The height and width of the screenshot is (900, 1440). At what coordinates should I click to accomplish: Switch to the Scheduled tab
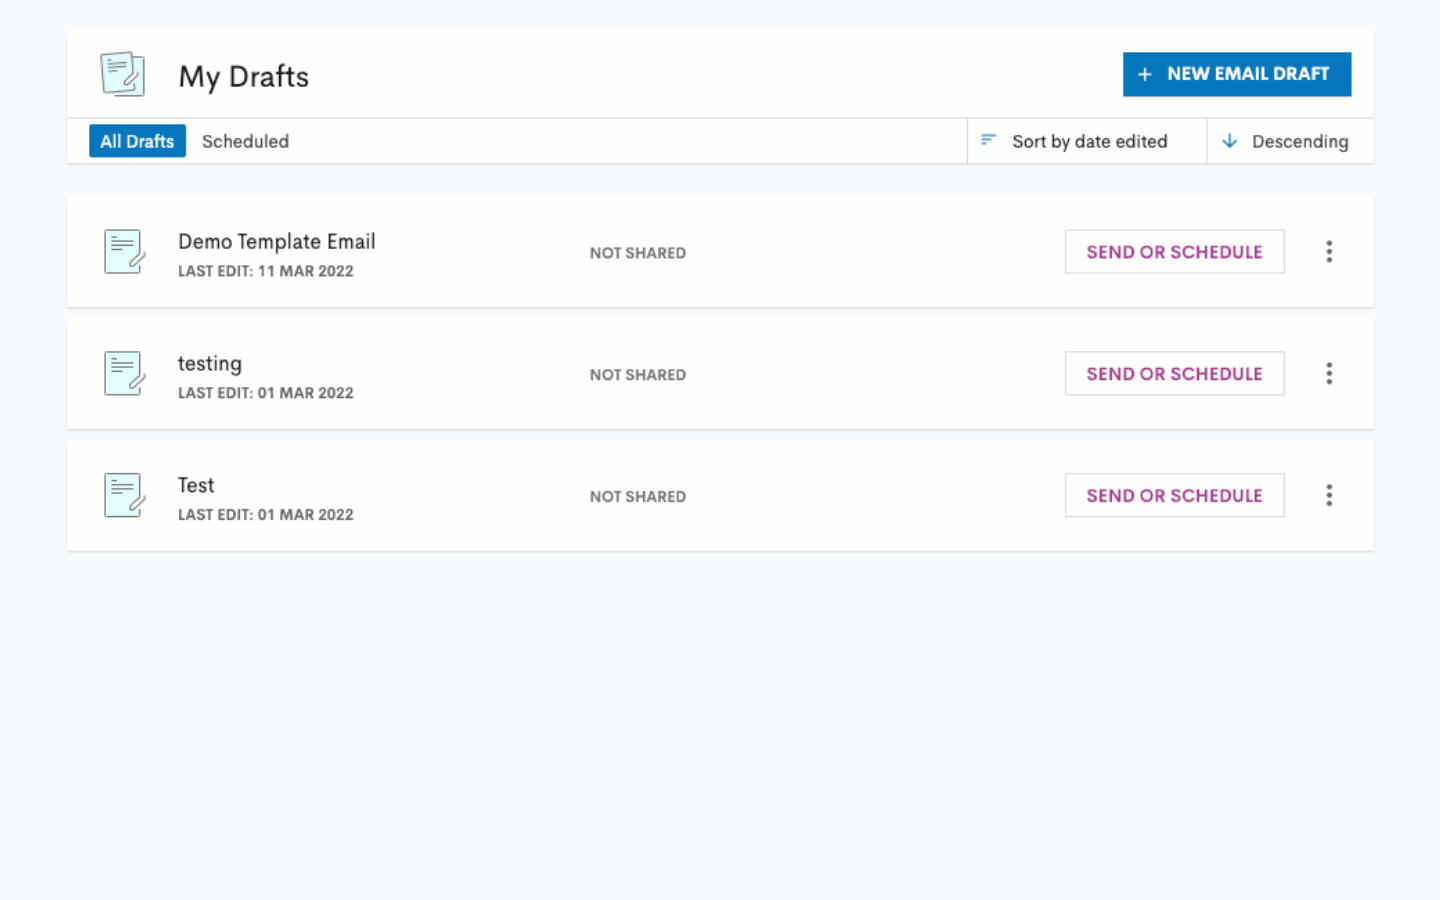(x=245, y=141)
